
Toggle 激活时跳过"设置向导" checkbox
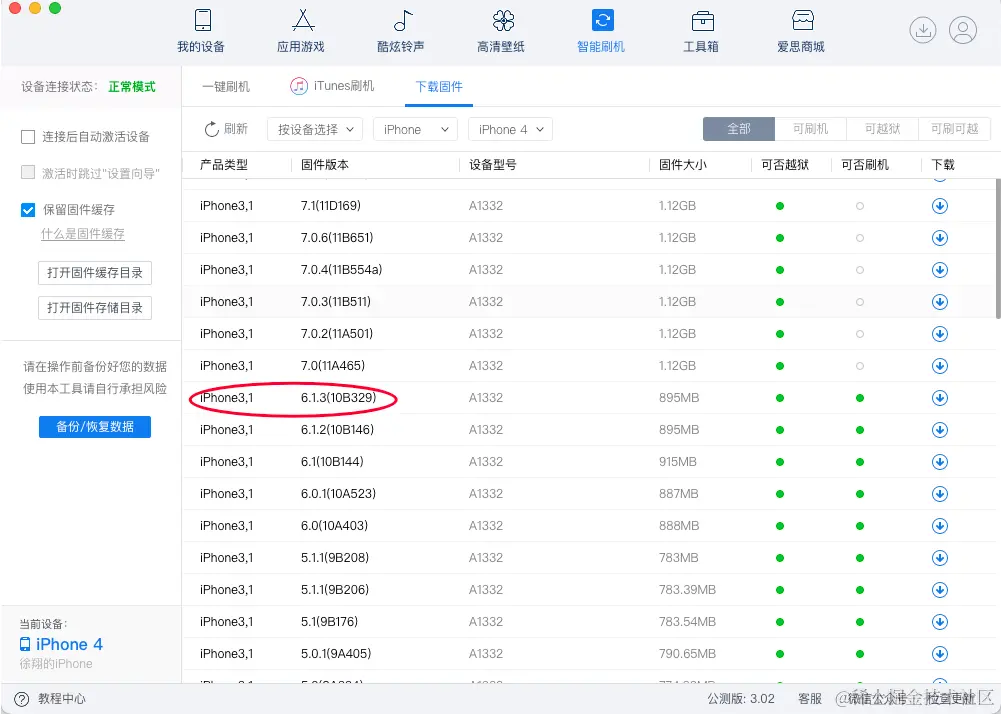28,172
